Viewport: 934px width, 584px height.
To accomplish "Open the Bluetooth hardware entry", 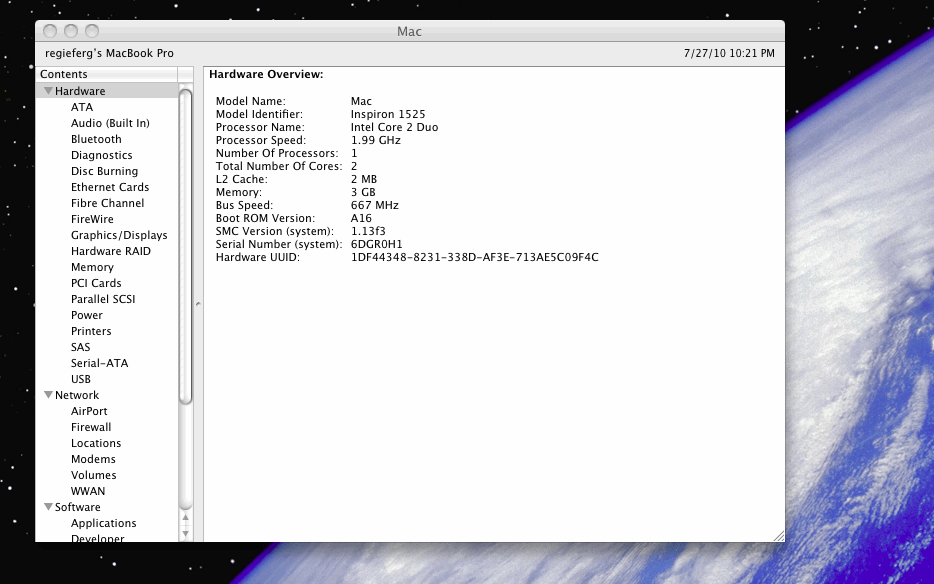I will coord(96,139).
